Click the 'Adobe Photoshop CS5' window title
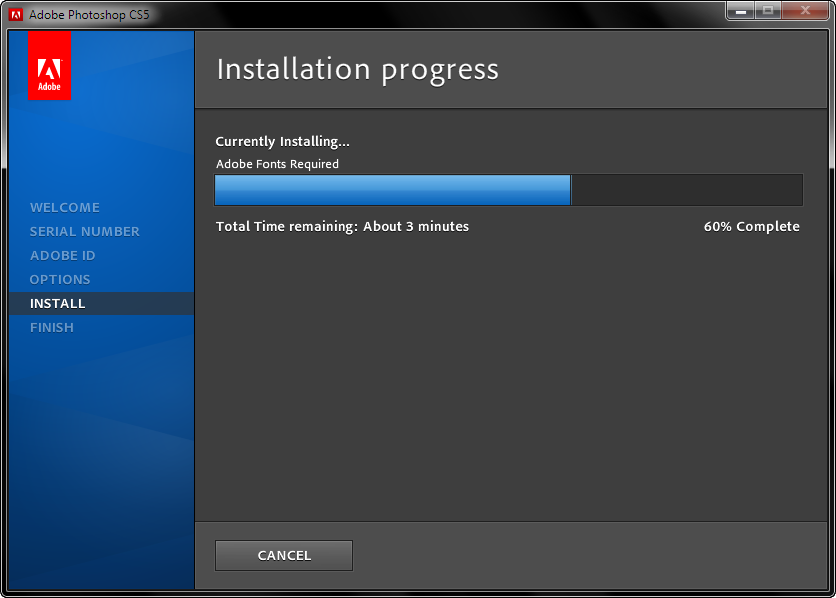Image resolution: width=836 pixels, height=598 pixels. click(89, 15)
